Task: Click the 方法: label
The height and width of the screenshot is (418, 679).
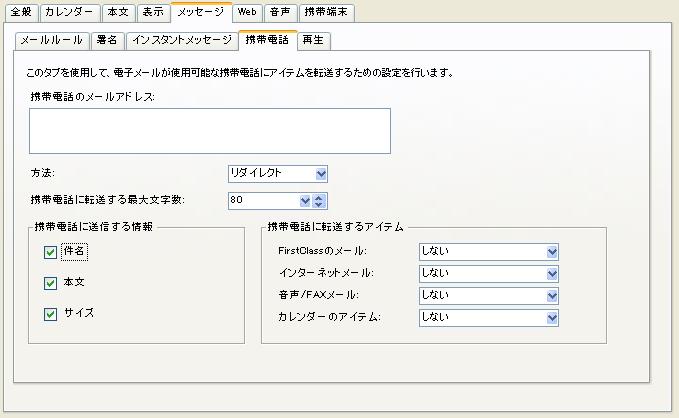Action: (x=42, y=173)
